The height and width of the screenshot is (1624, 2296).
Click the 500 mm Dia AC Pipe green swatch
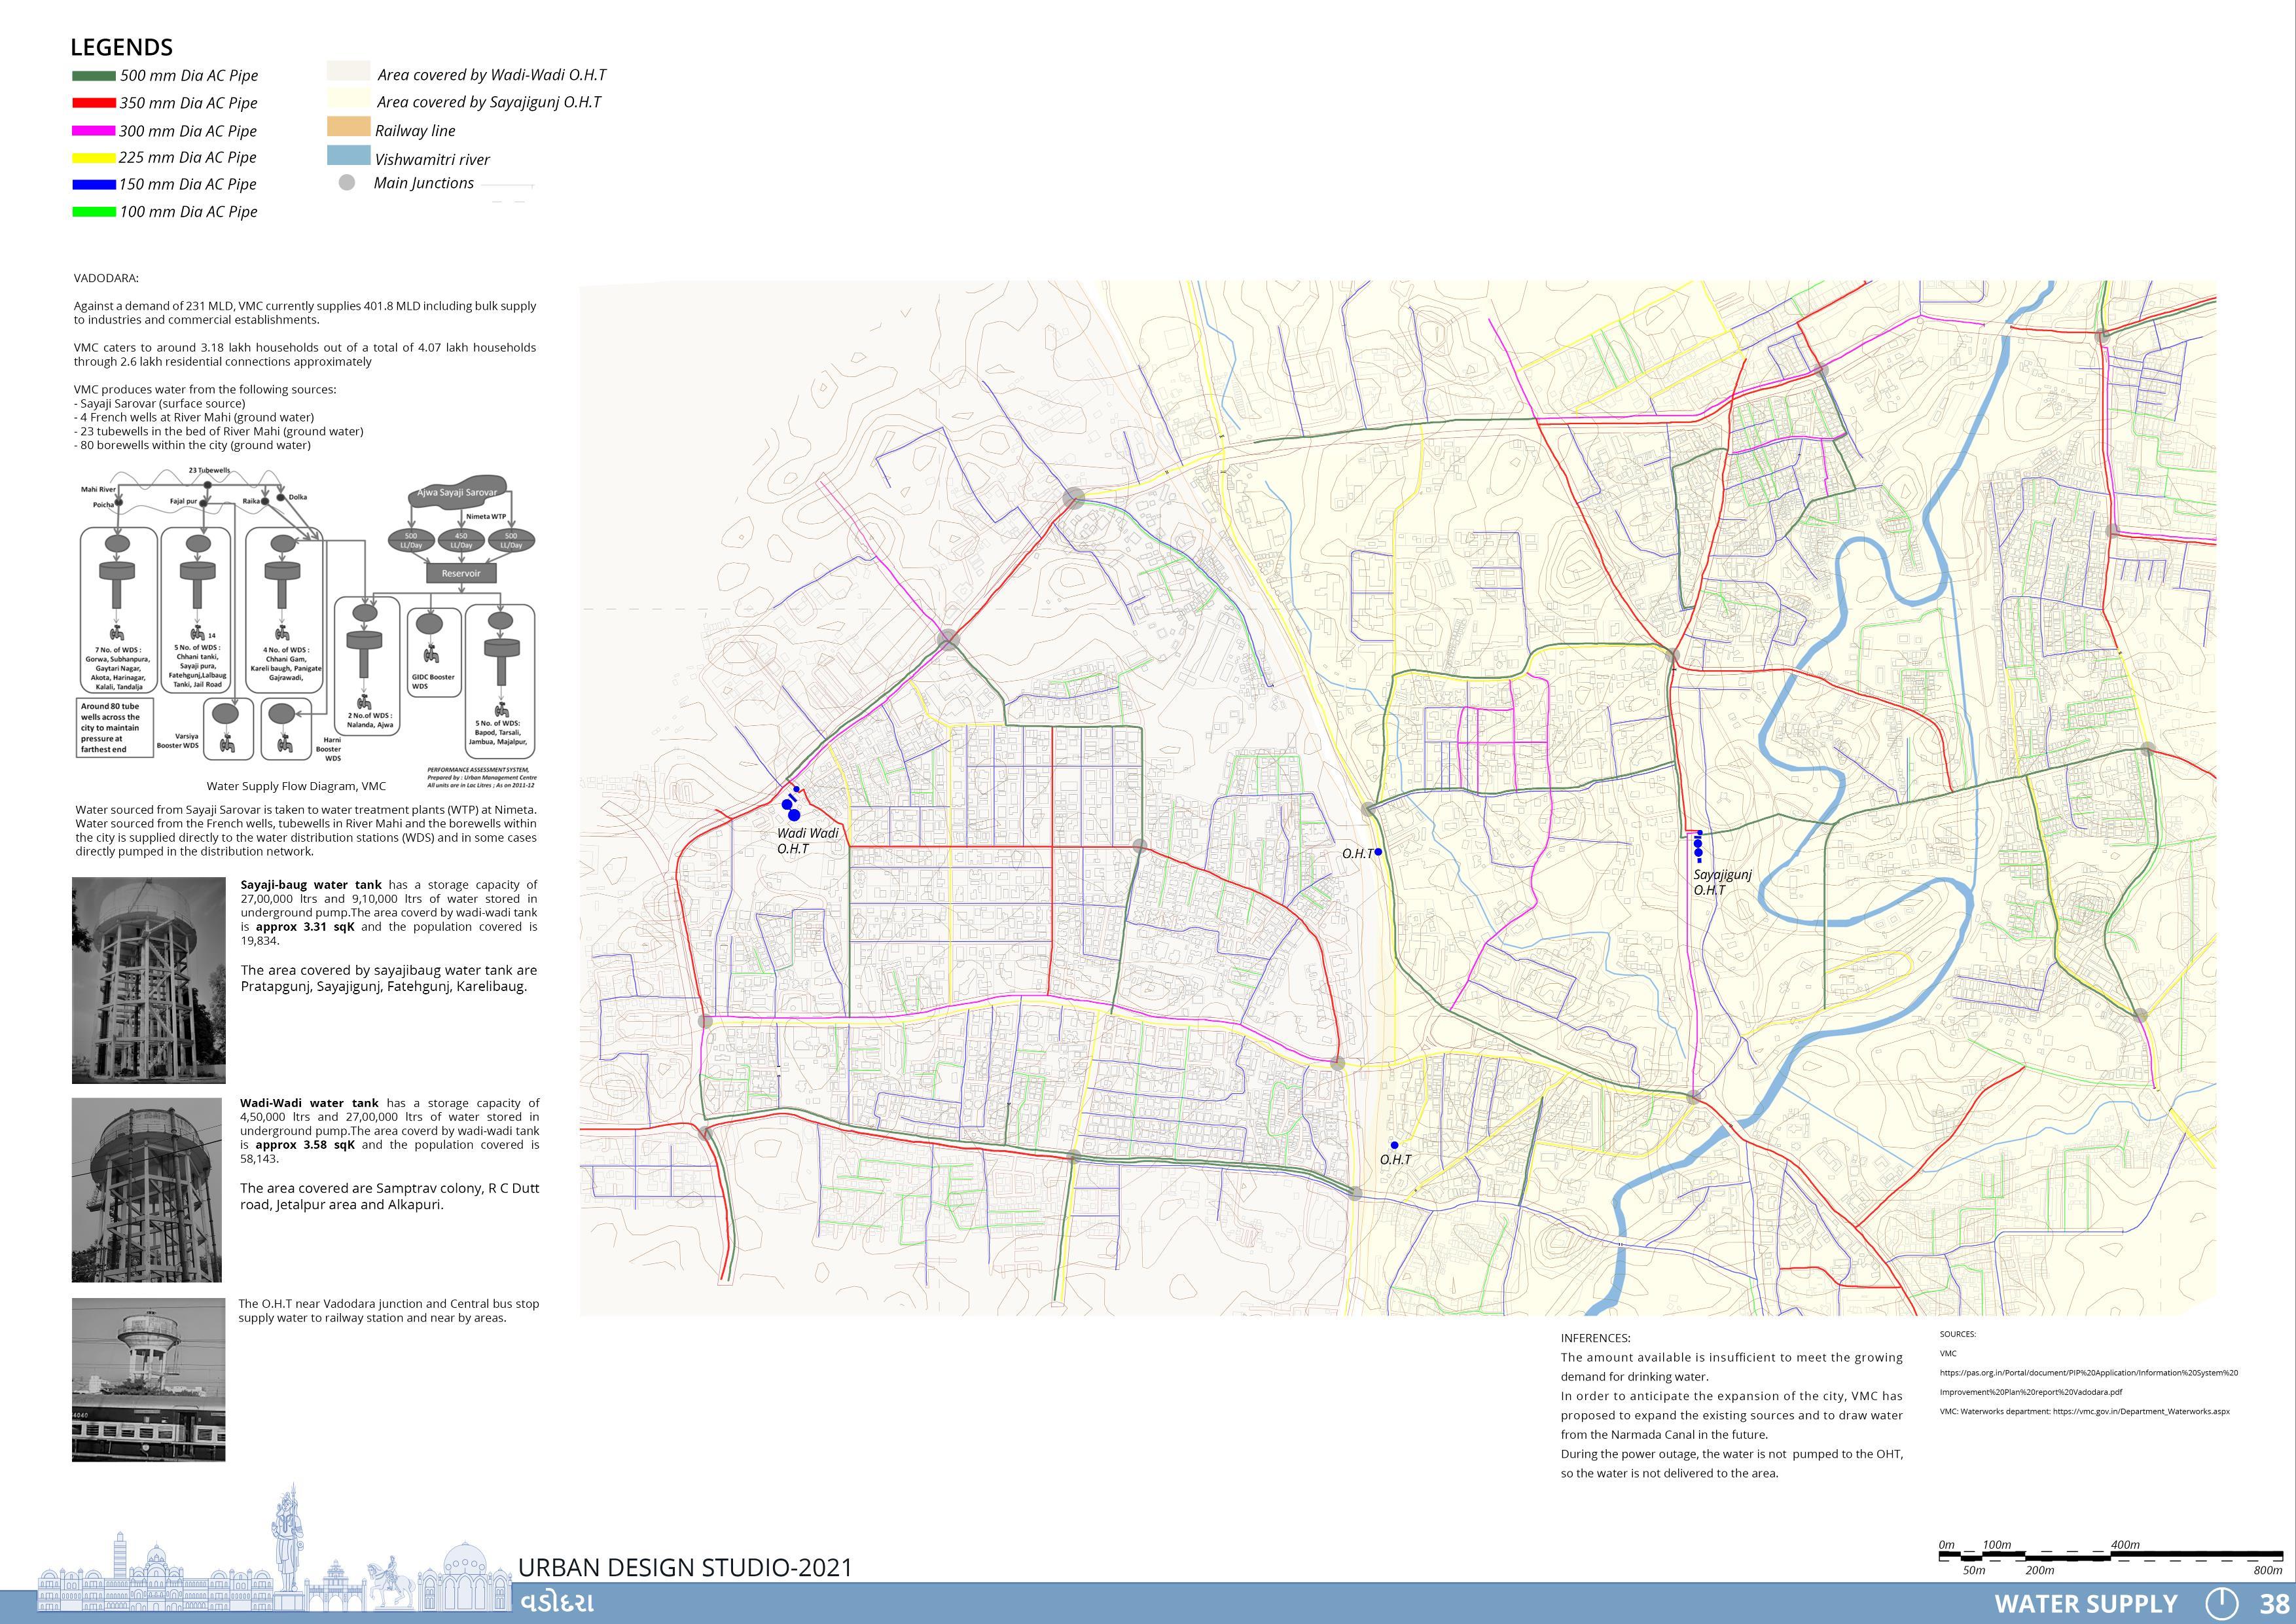[94, 76]
